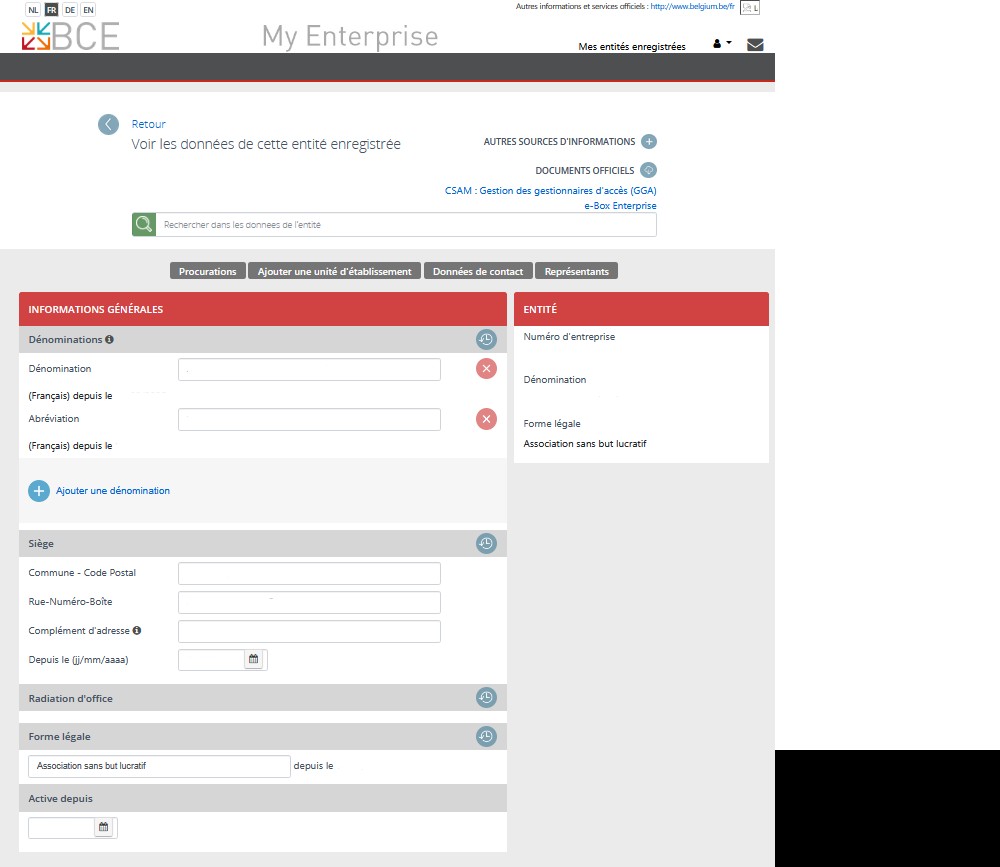Focus Rue-Numéro-Boîte field
Screen dimensions: 1000x867
pos(309,602)
